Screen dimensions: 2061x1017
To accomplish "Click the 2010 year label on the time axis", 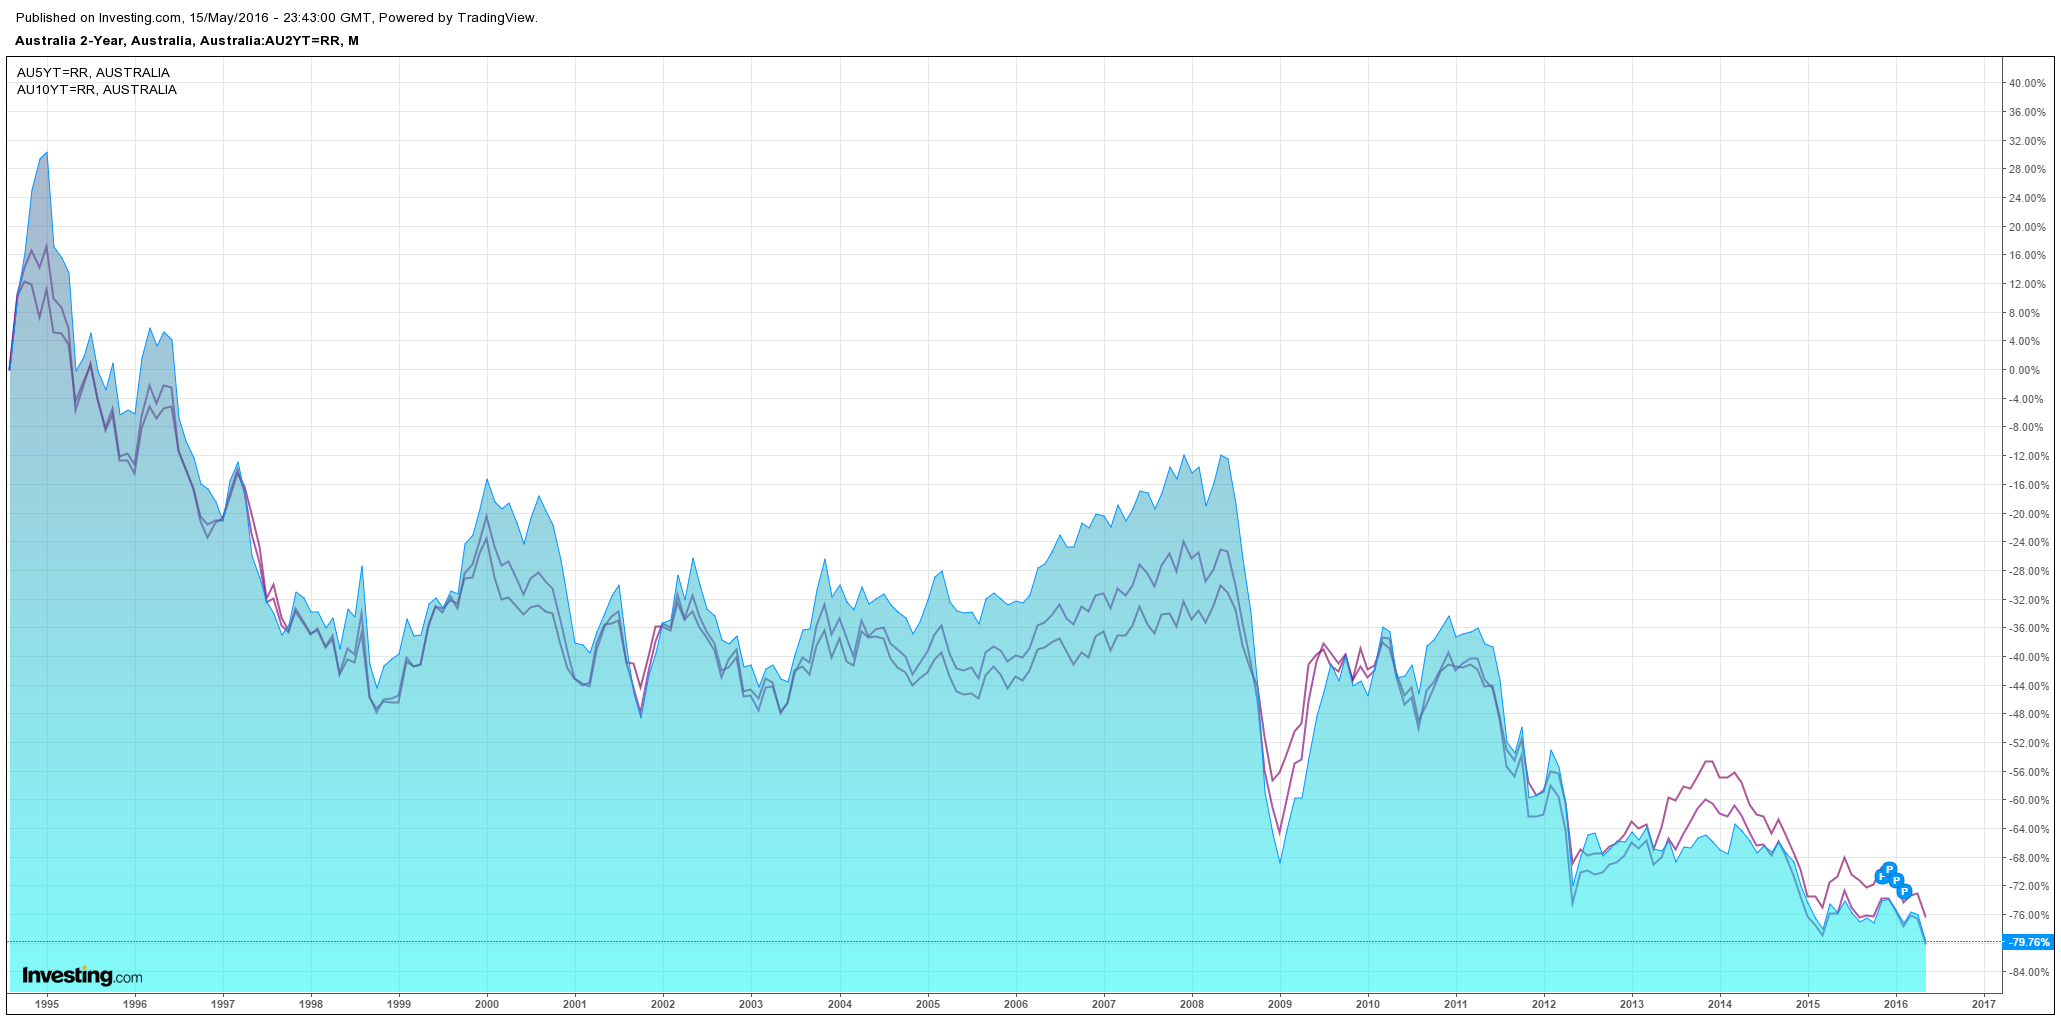I will pyautogui.click(x=1368, y=1004).
